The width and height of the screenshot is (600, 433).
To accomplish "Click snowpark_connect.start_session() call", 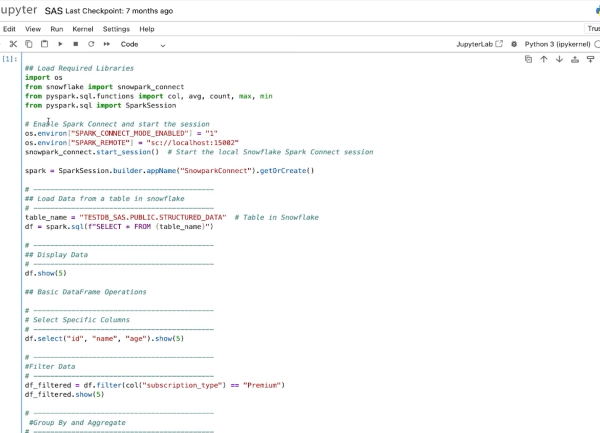I will [x=92, y=152].
